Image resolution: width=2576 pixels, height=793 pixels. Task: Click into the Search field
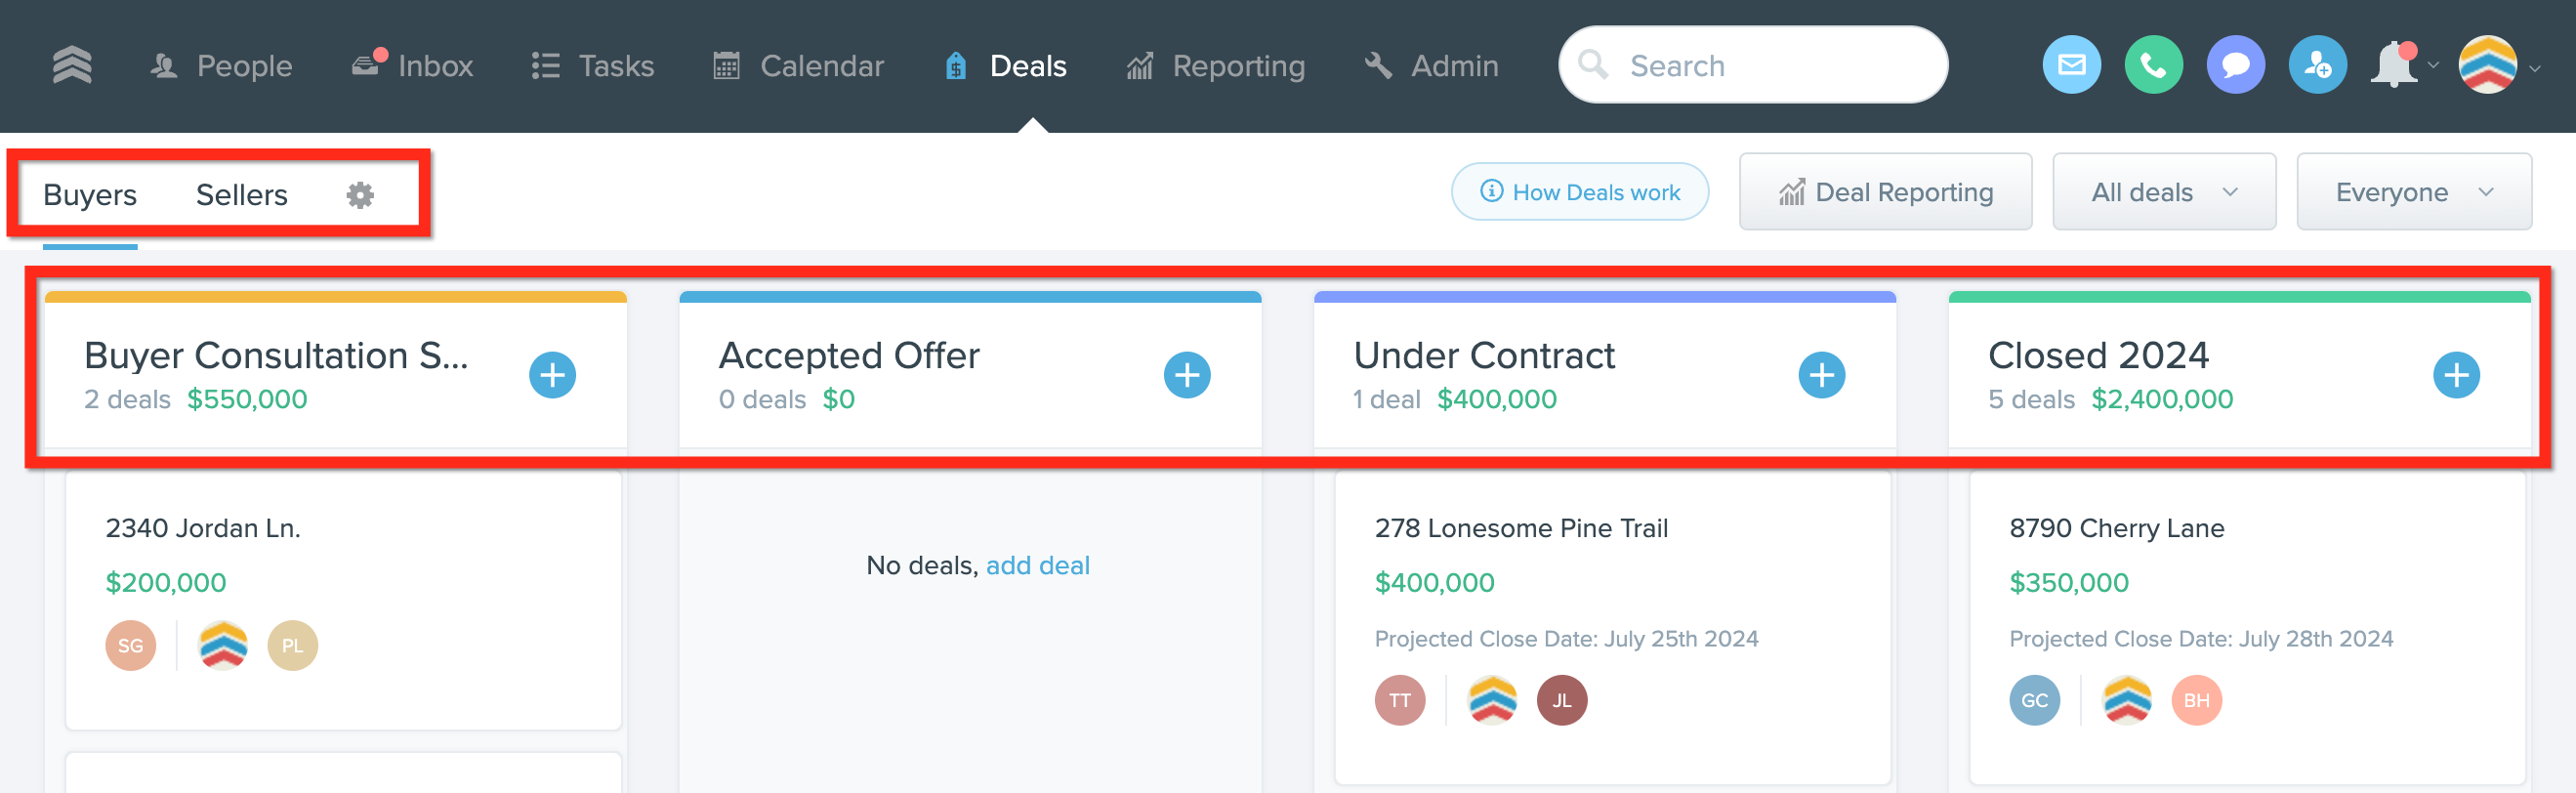click(1752, 65)
